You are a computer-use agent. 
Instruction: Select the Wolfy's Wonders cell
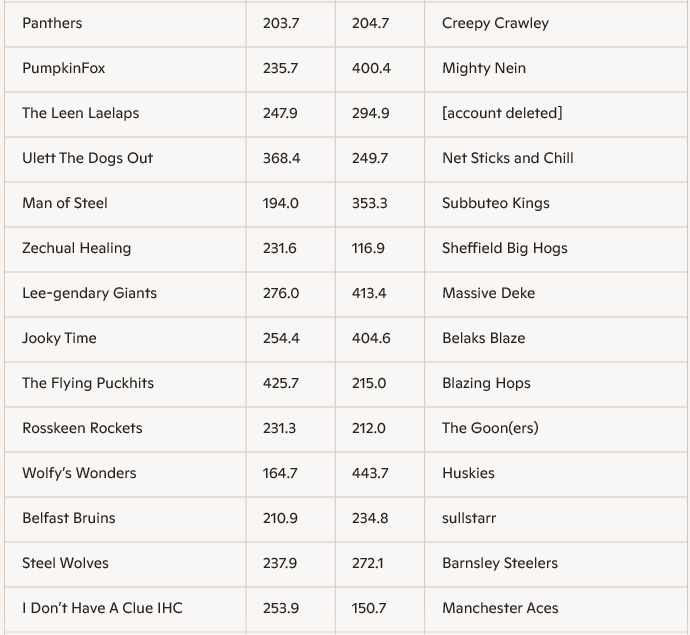[x=79, y=473]
